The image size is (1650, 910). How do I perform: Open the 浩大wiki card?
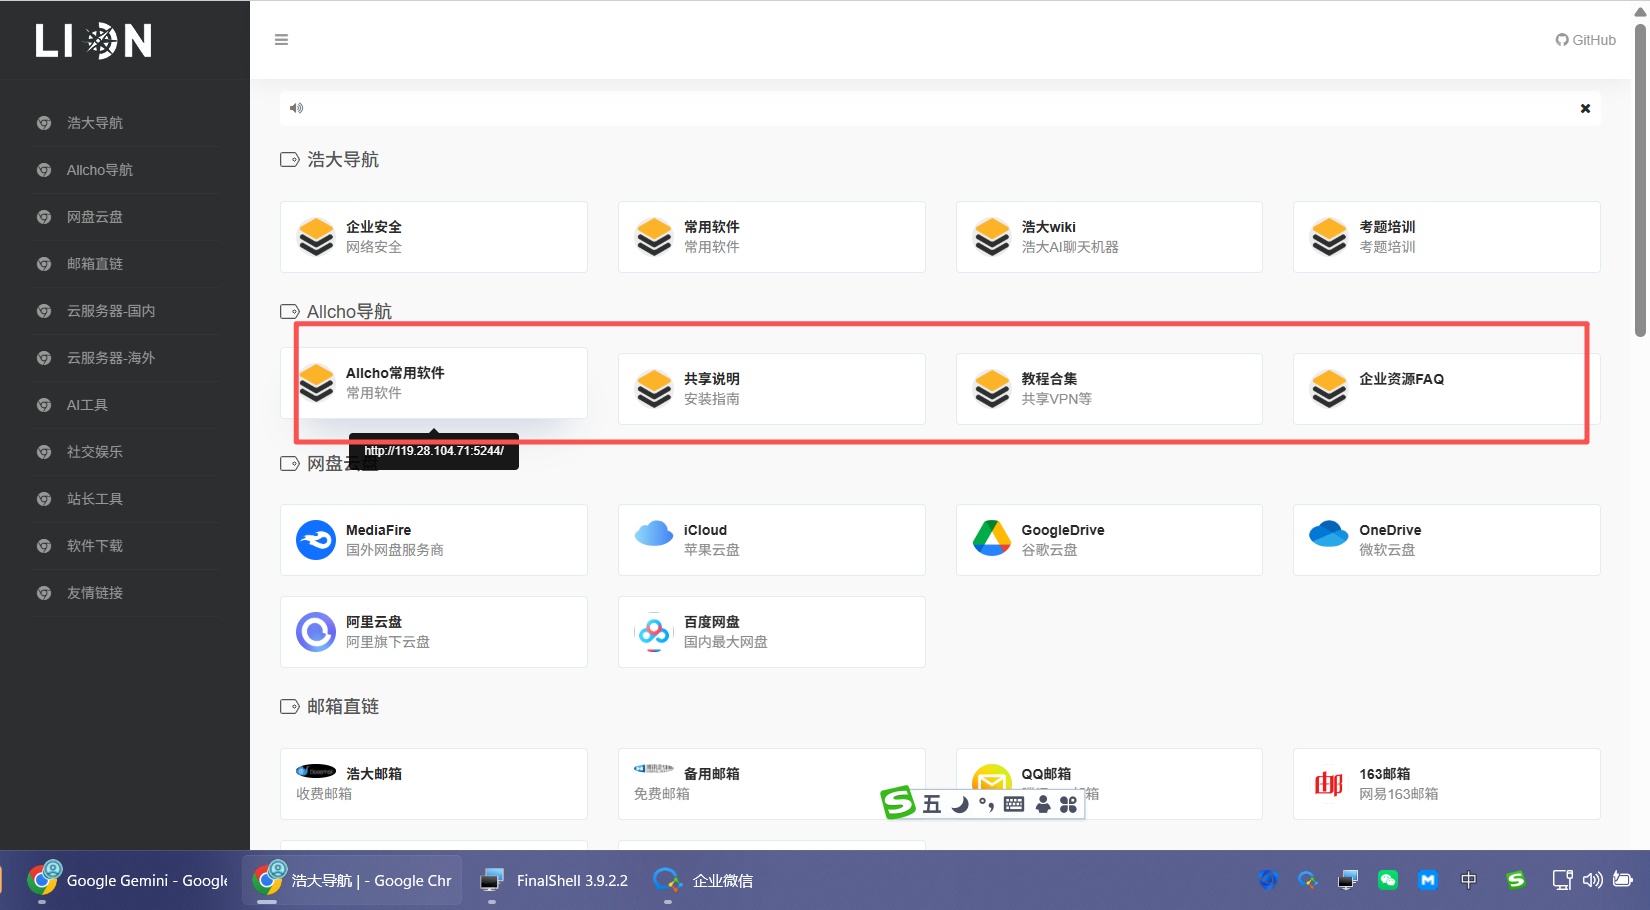tap(1109, 237)
